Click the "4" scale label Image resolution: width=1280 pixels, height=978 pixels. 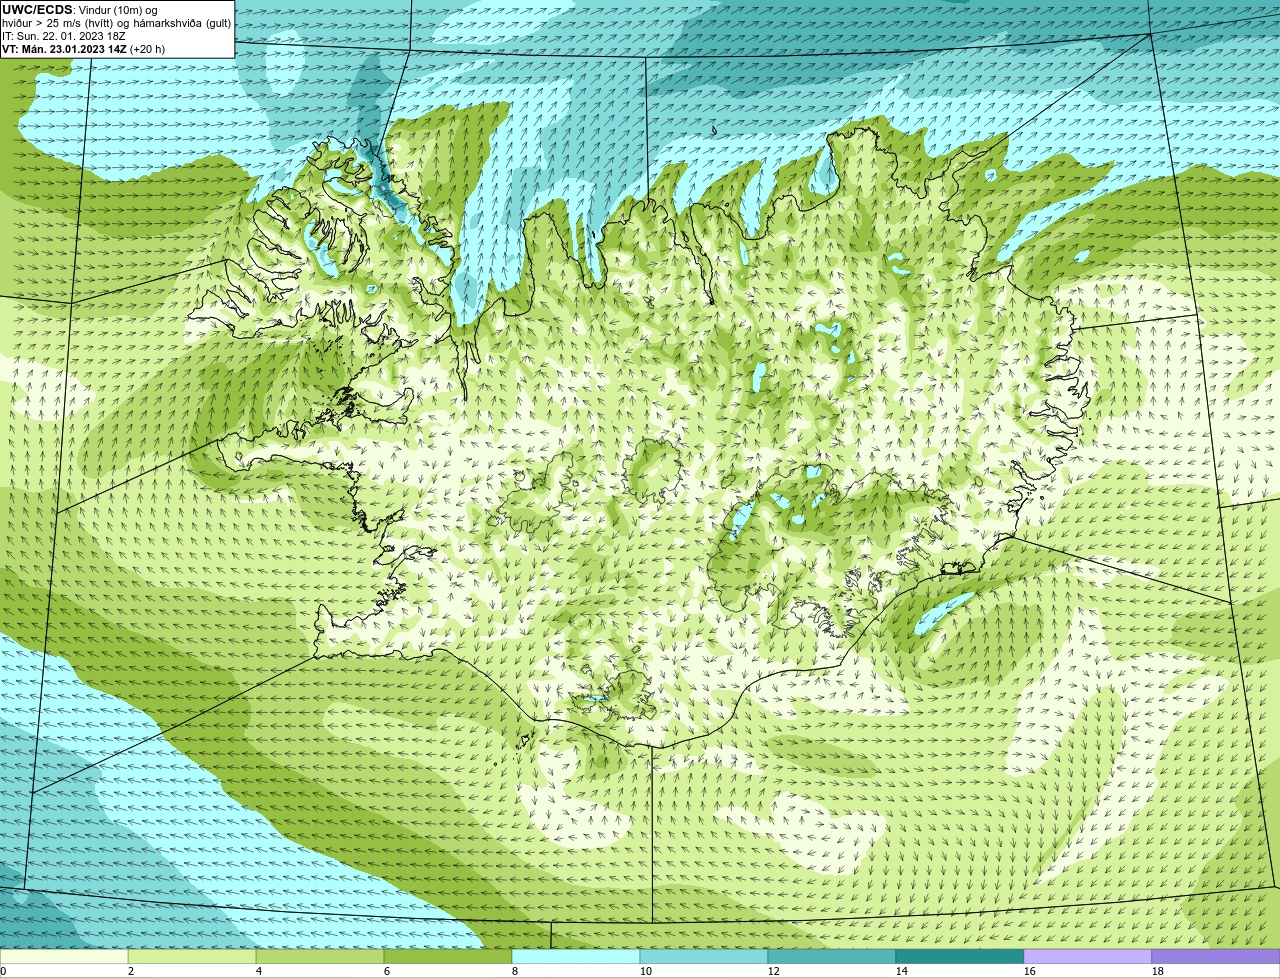[x=259, y=971]
